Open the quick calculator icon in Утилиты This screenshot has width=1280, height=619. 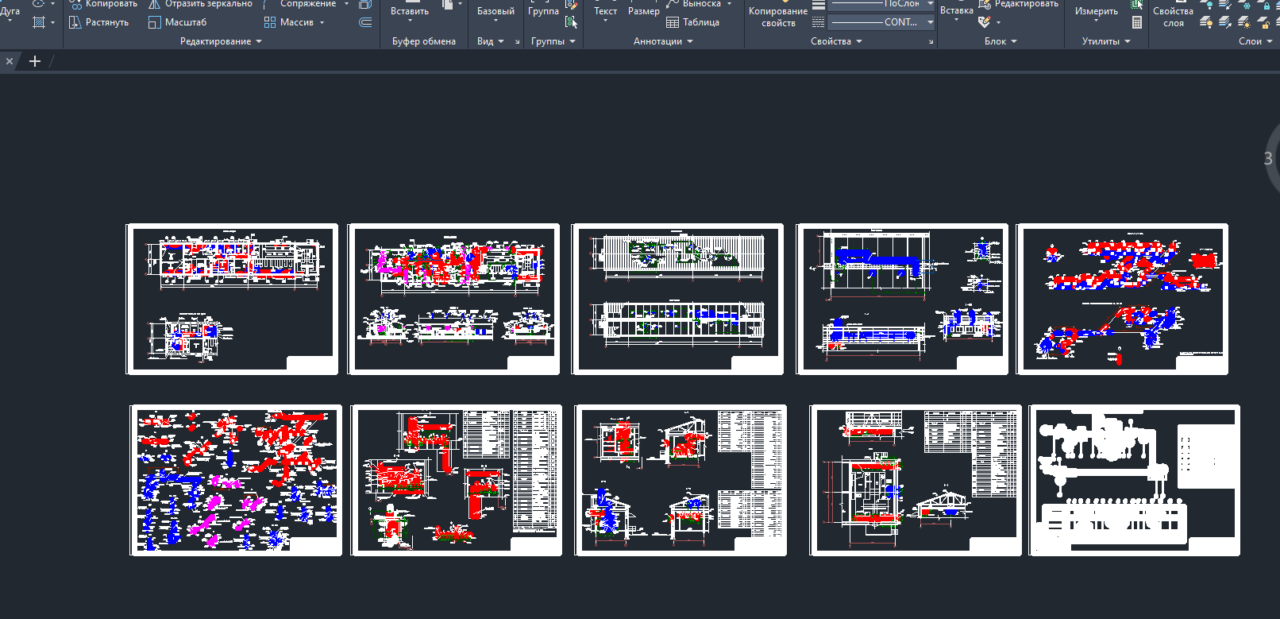[x=1137, y=22]
